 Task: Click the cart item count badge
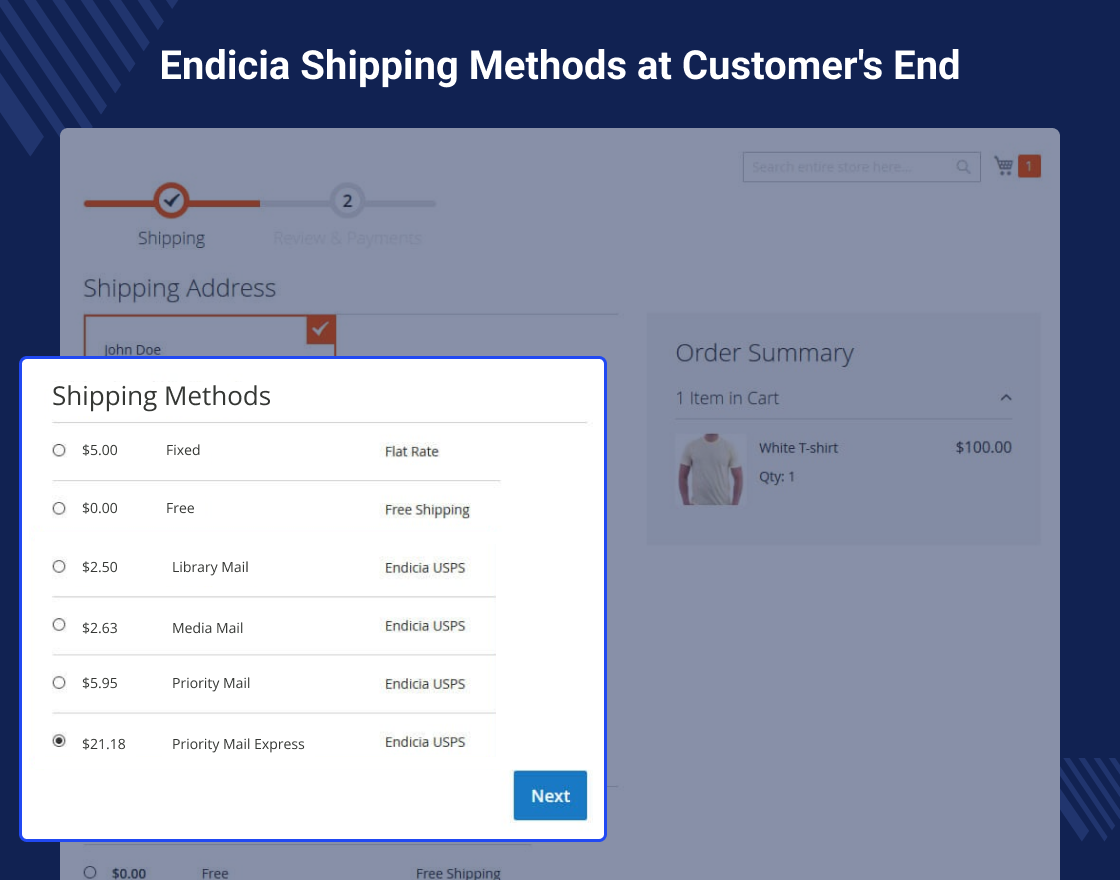coord(1029,166)
